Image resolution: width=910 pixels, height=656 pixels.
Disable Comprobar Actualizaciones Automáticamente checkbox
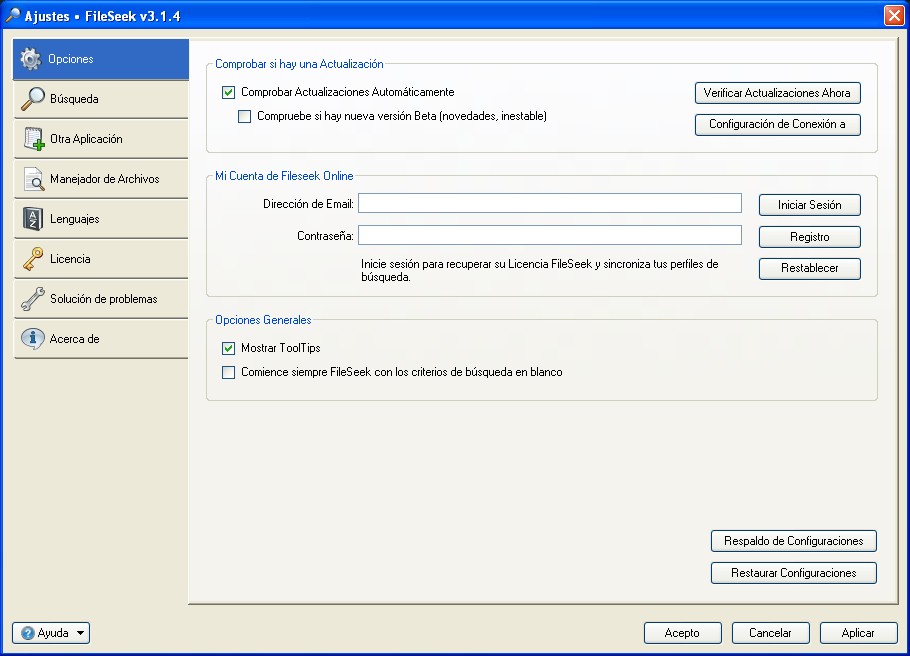(229, 92)
